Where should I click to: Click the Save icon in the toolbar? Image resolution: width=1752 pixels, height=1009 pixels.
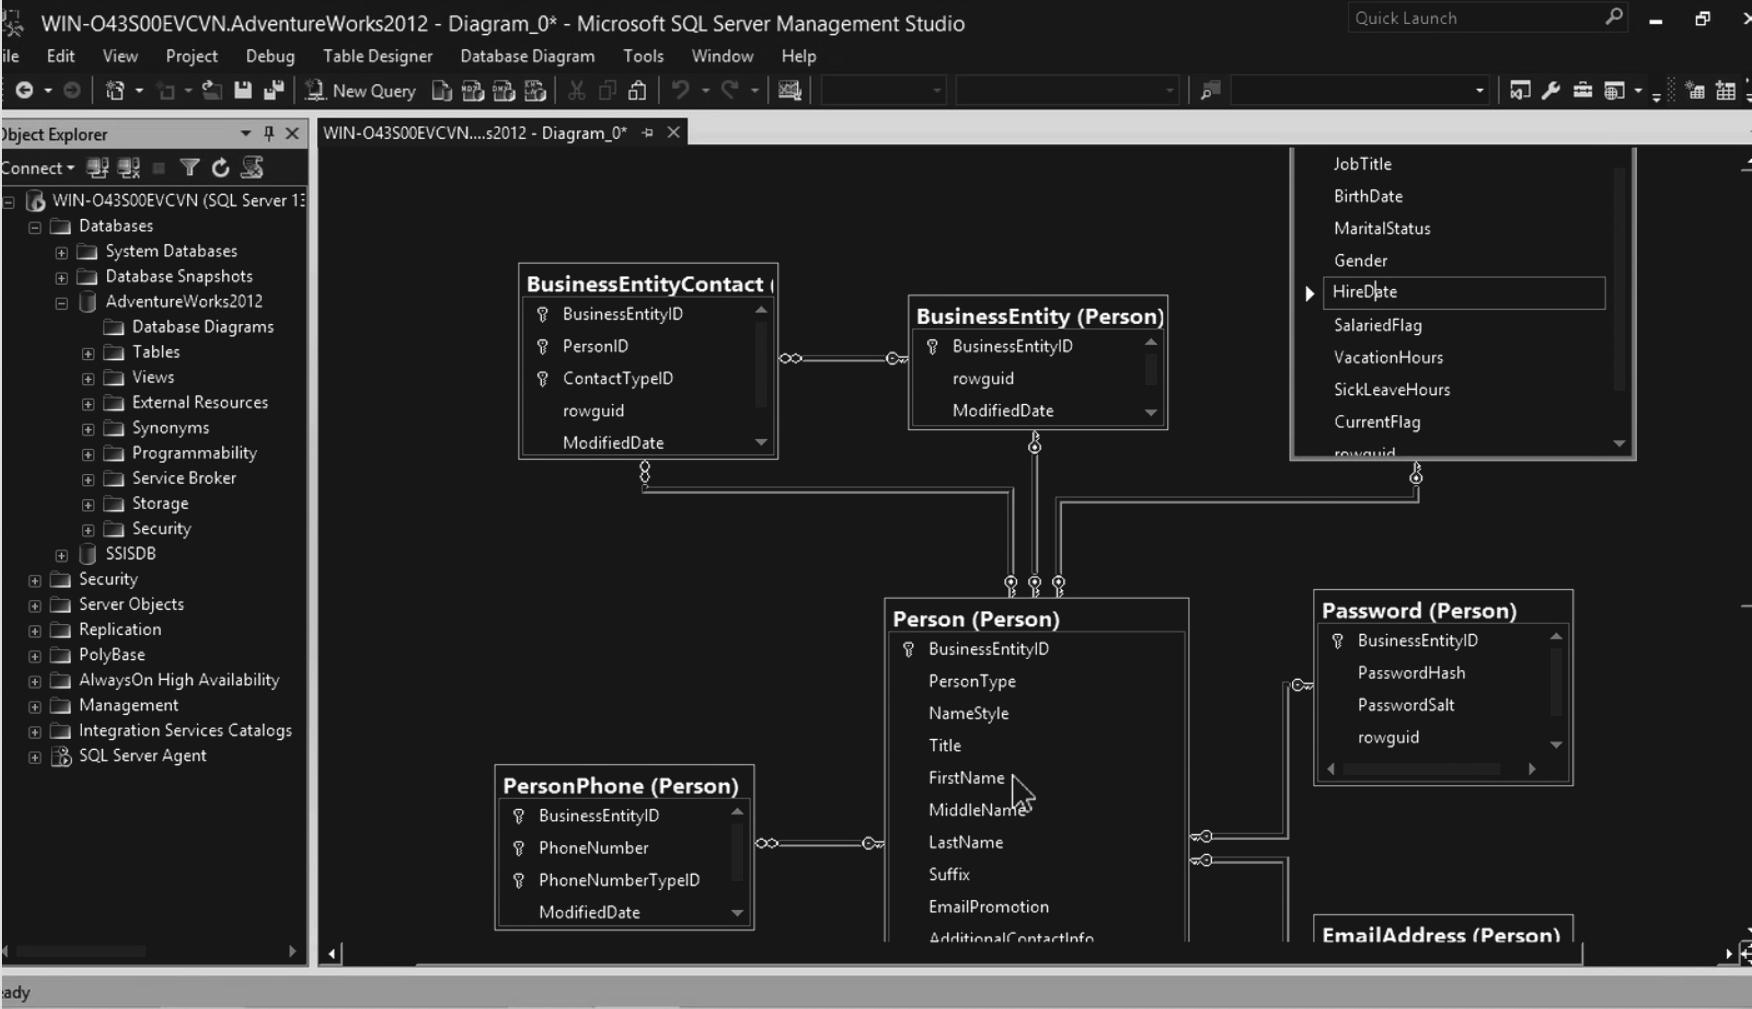(x=242, y=91)
